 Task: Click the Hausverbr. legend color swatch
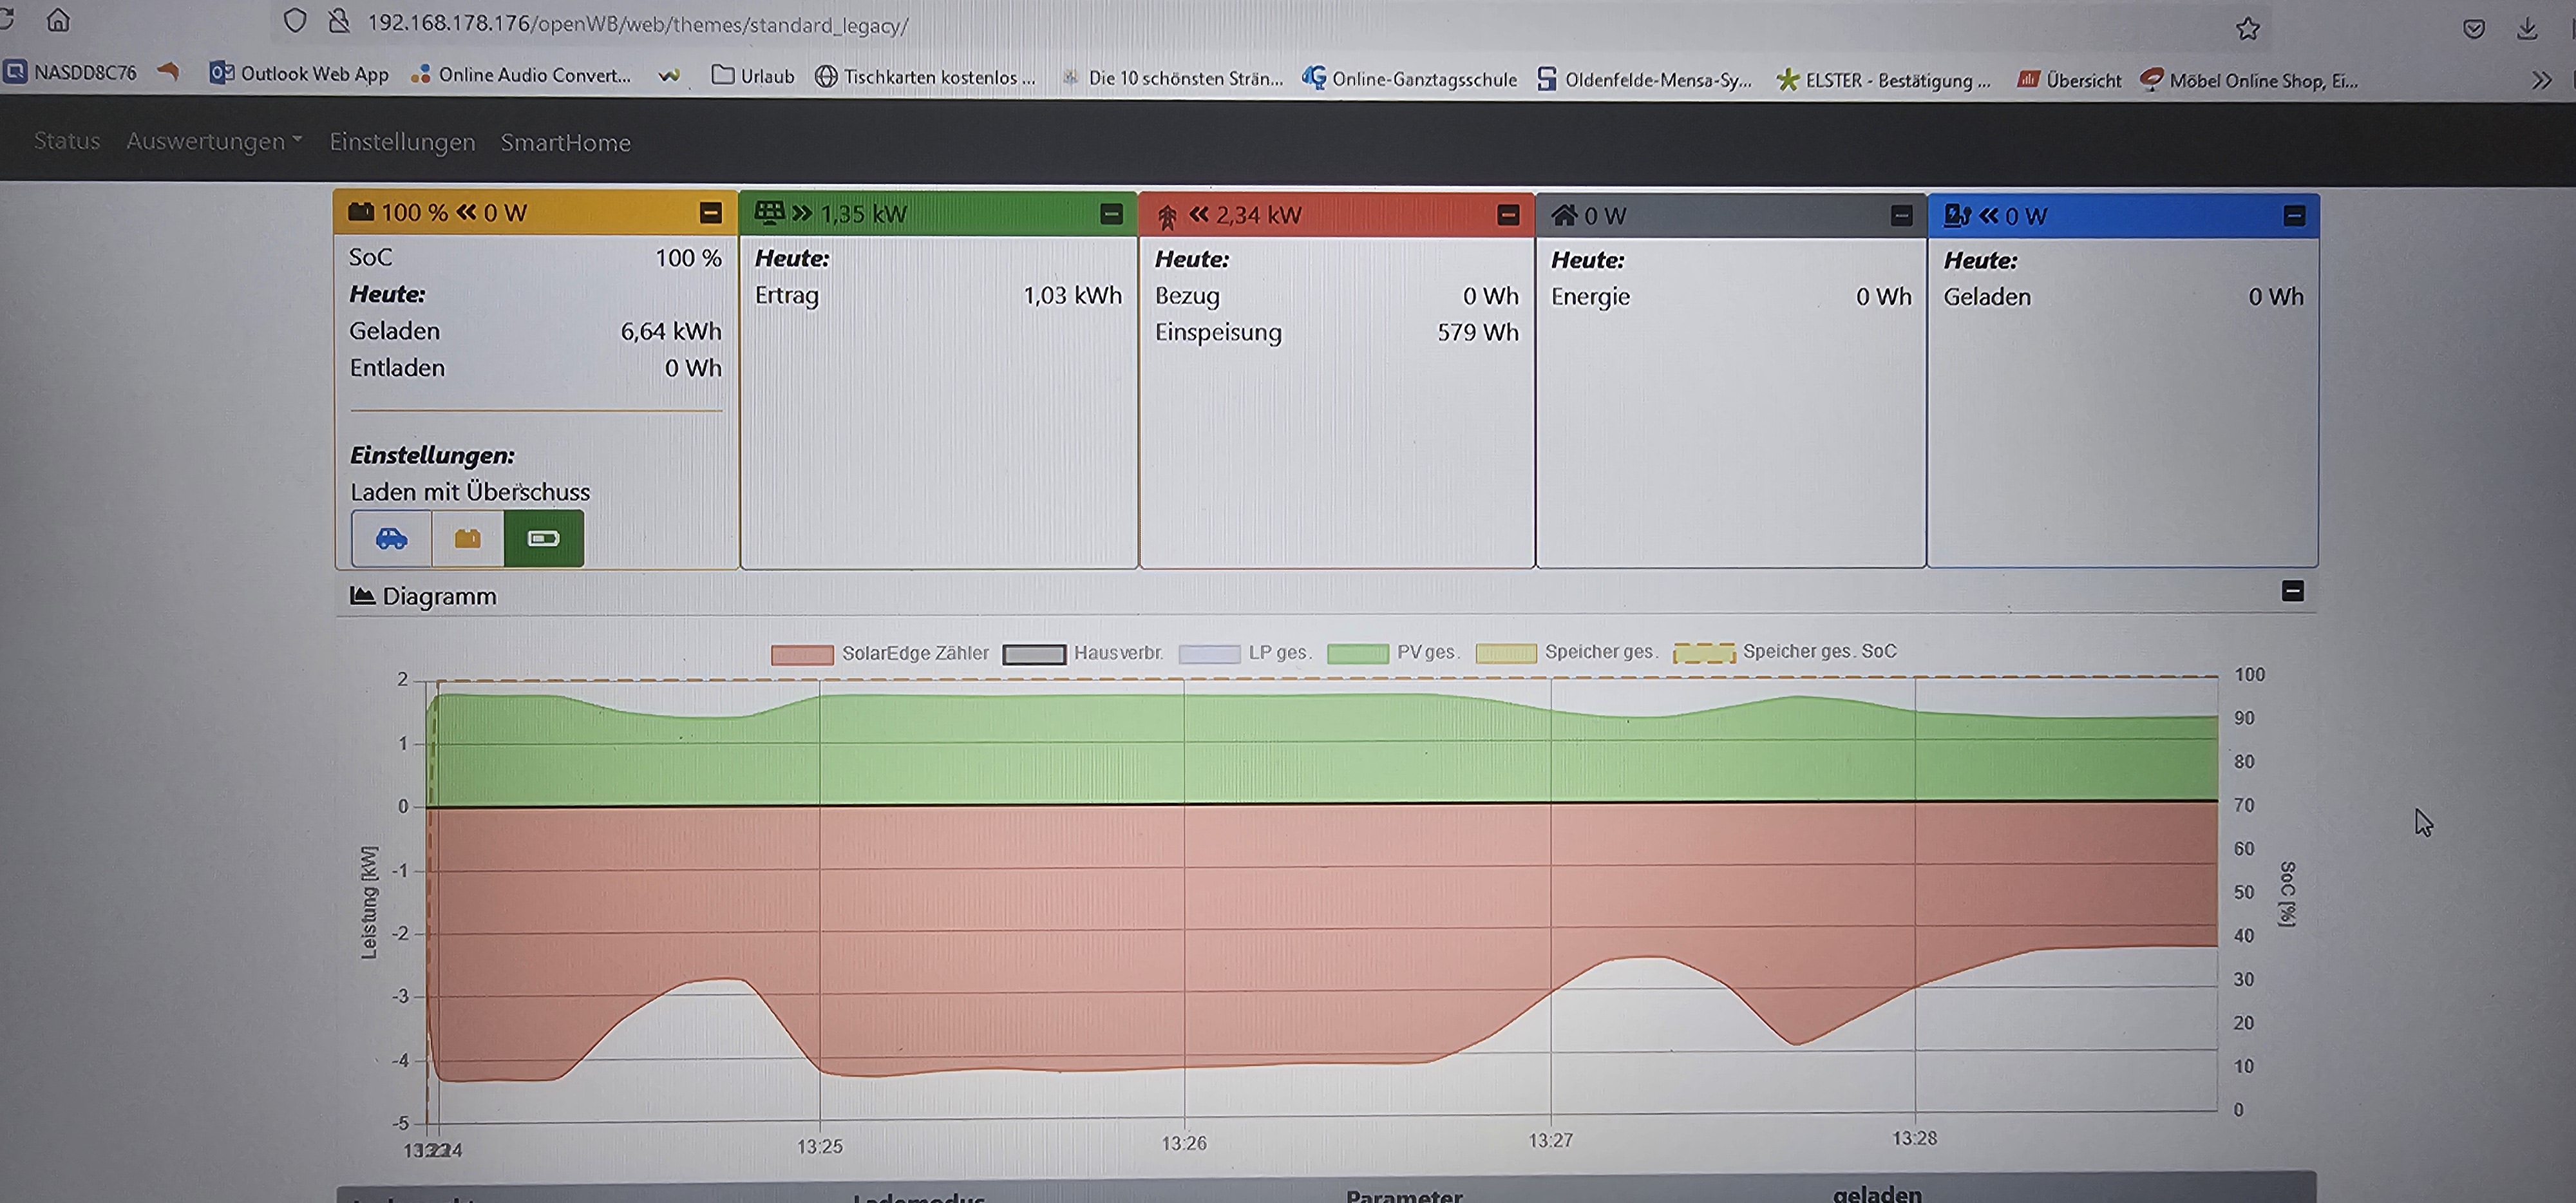point(1034,654)
